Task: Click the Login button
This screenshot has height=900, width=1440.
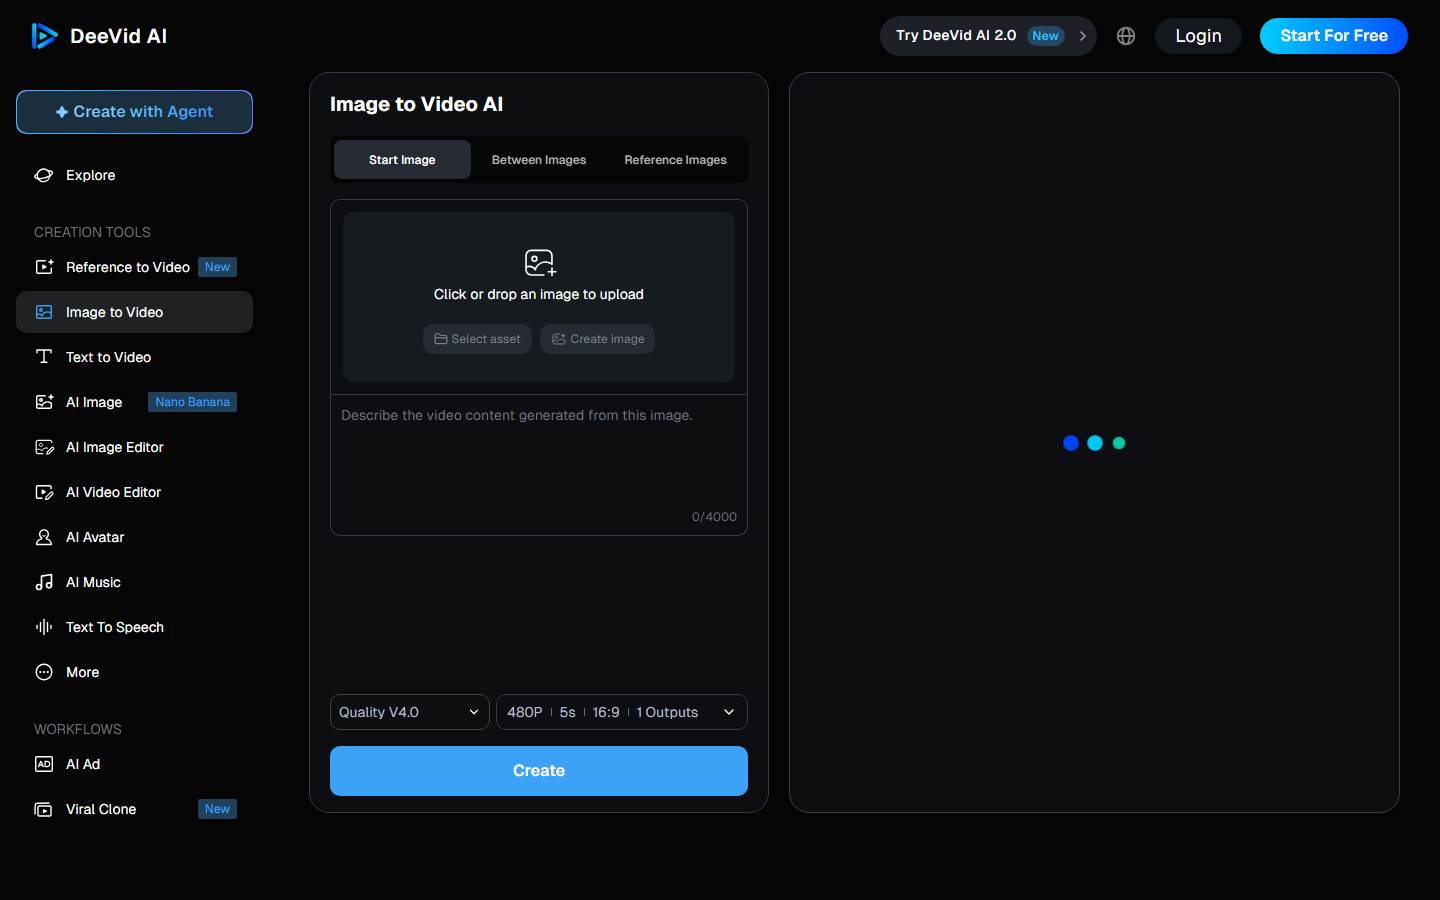Action: point(1198,36)
